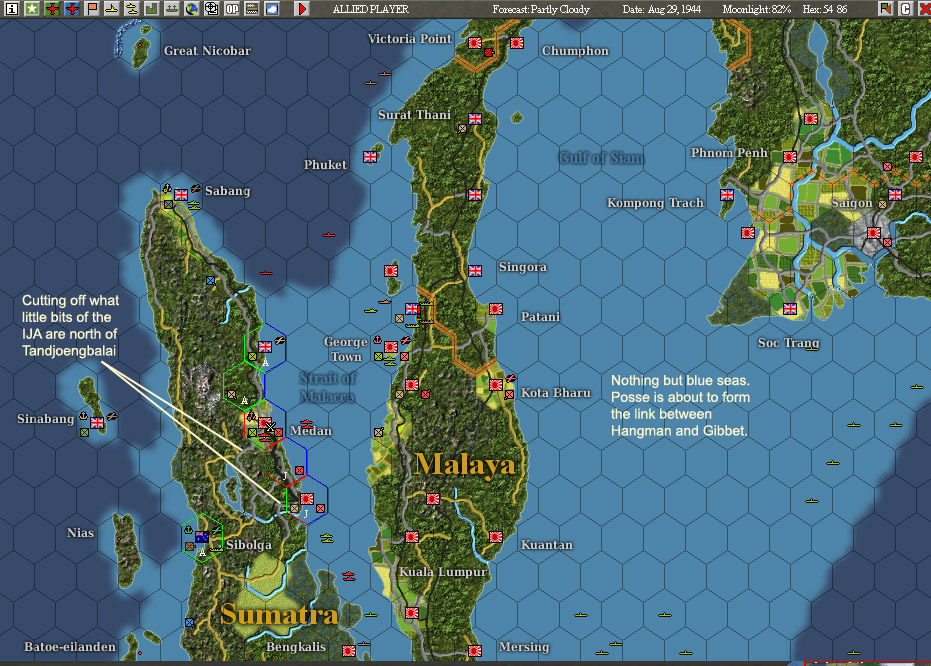Image resolution: width=931 pixels, height=666 pixels.
Task: Click the grey-green vessel toolbar icon
Action: (x=172, y=8)
